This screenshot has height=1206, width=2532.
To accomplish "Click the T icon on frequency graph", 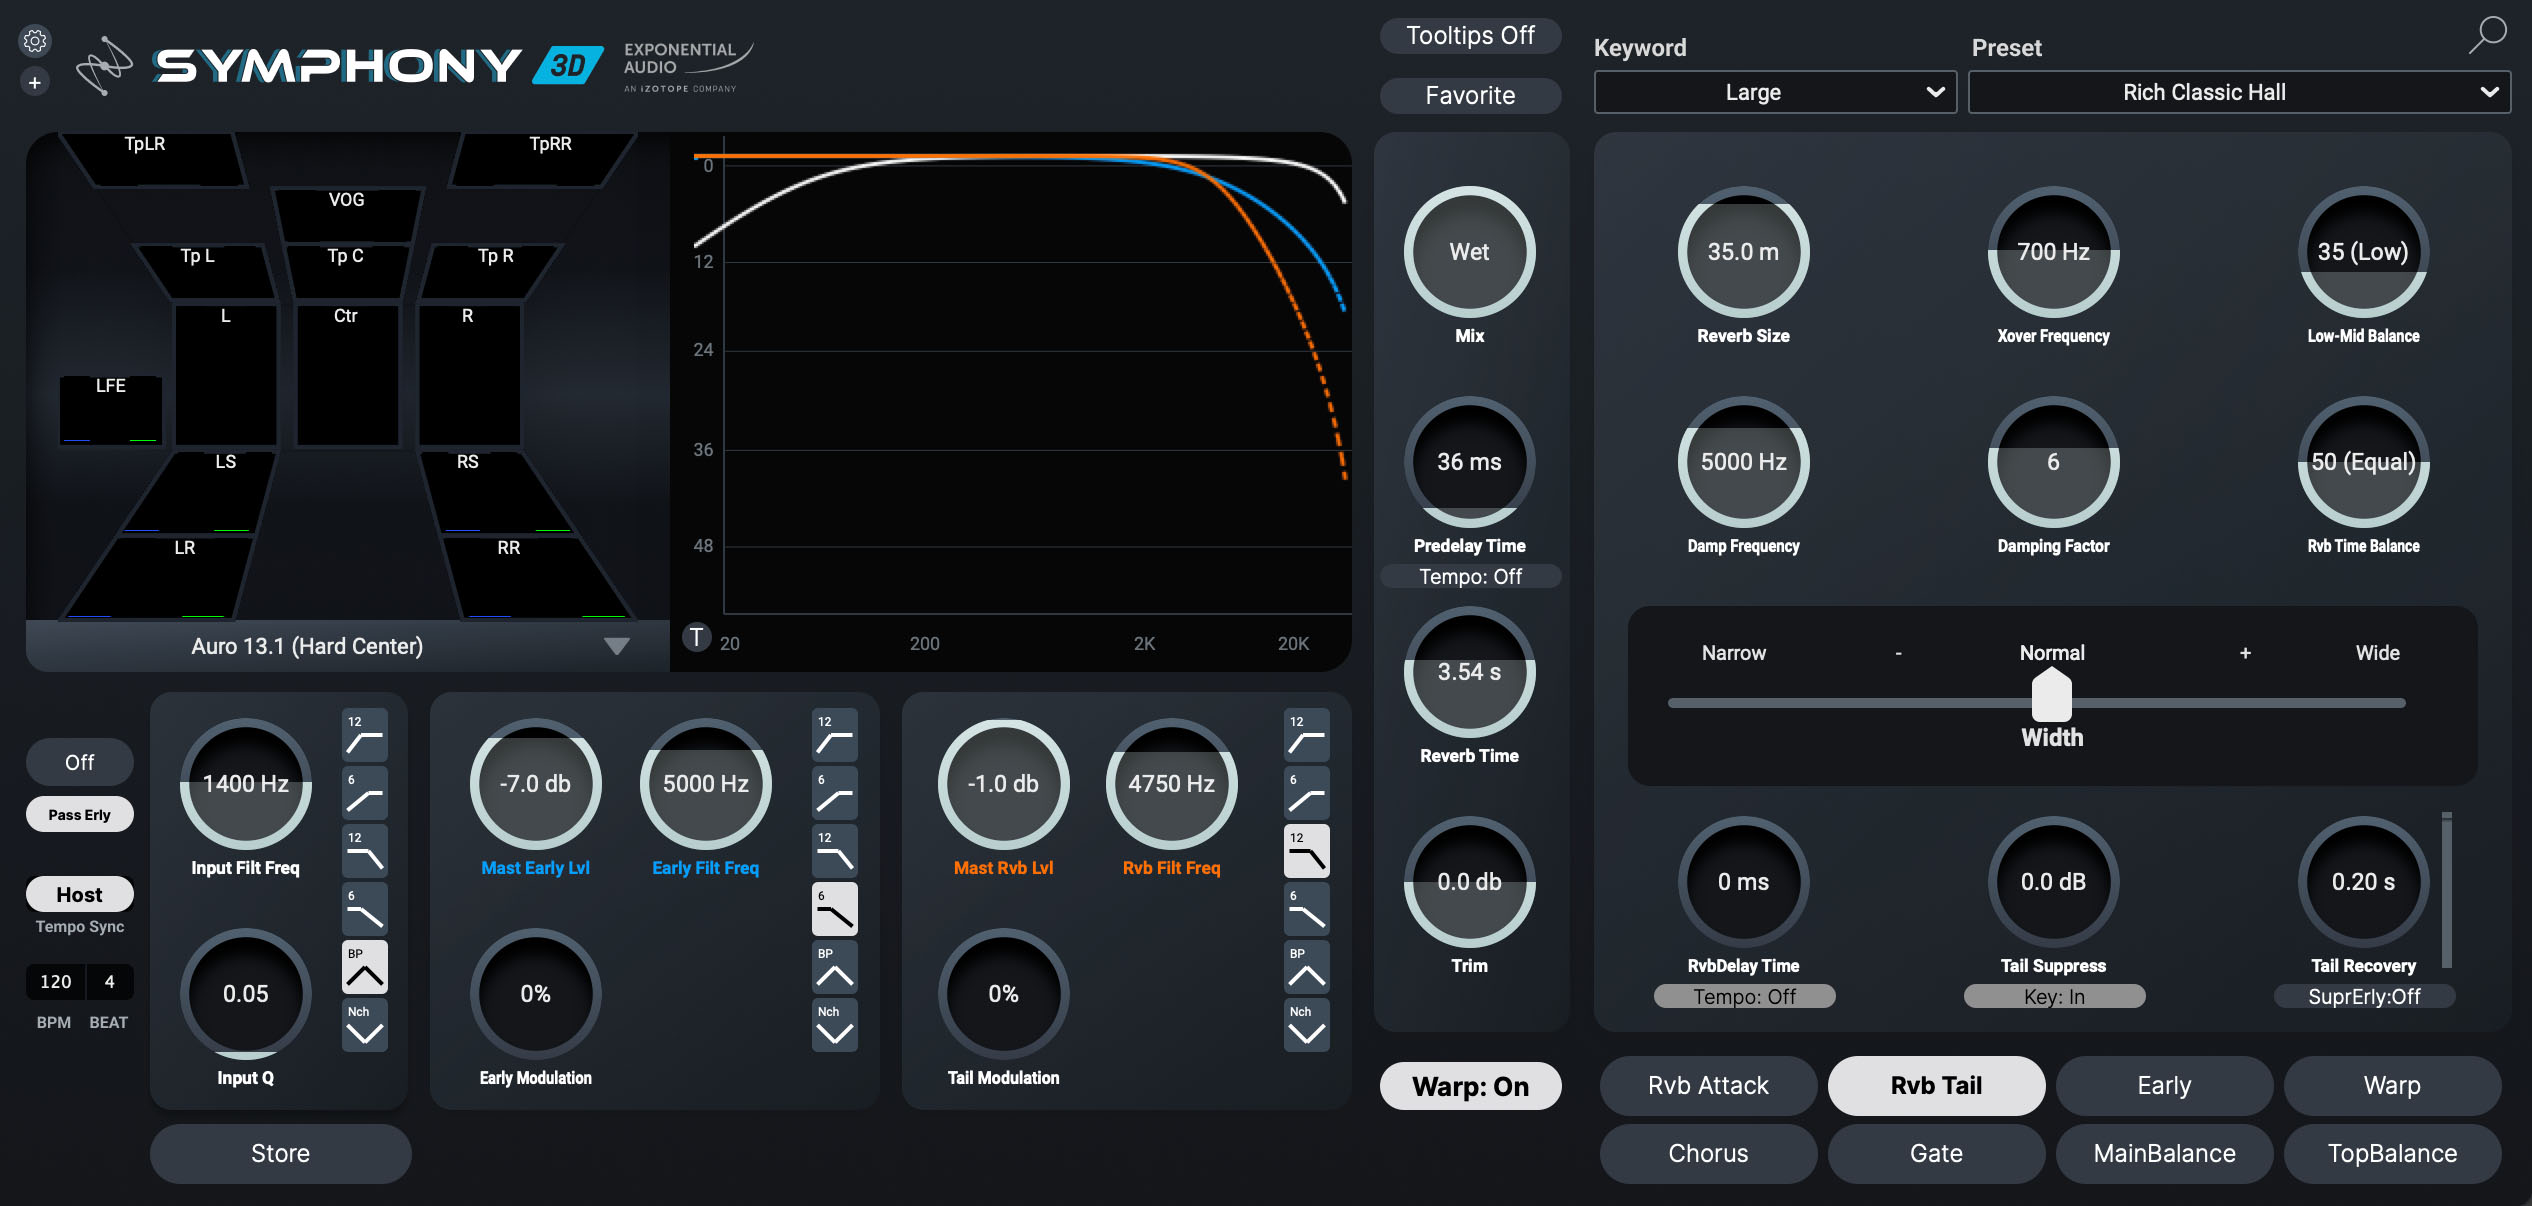I will 696,638.
